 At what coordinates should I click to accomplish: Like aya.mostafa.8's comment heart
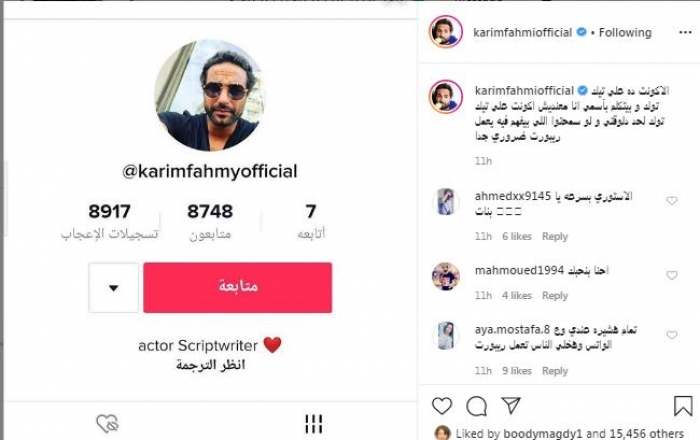[x=672, y=335]
